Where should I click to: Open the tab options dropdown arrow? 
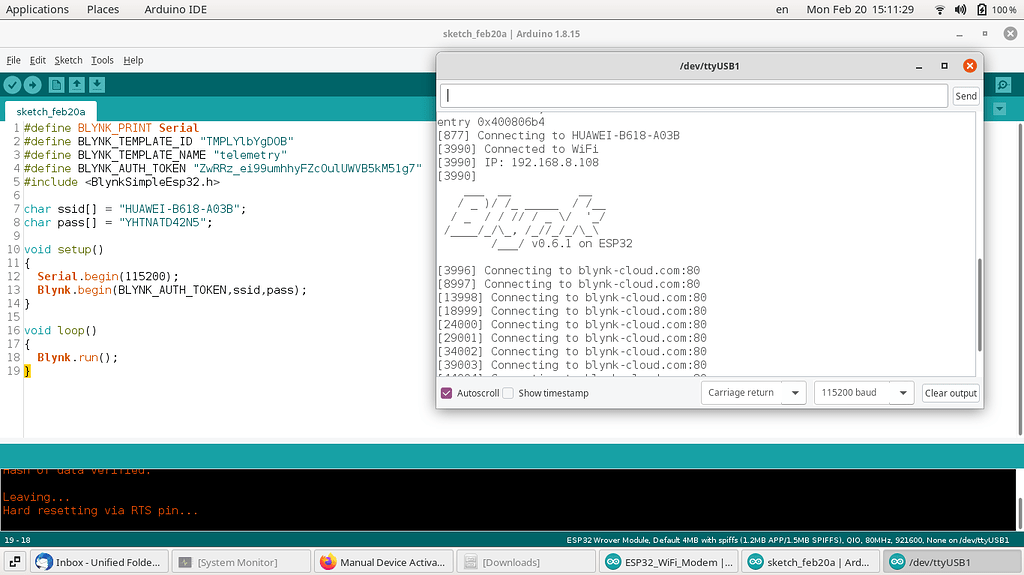(1000, 109)
